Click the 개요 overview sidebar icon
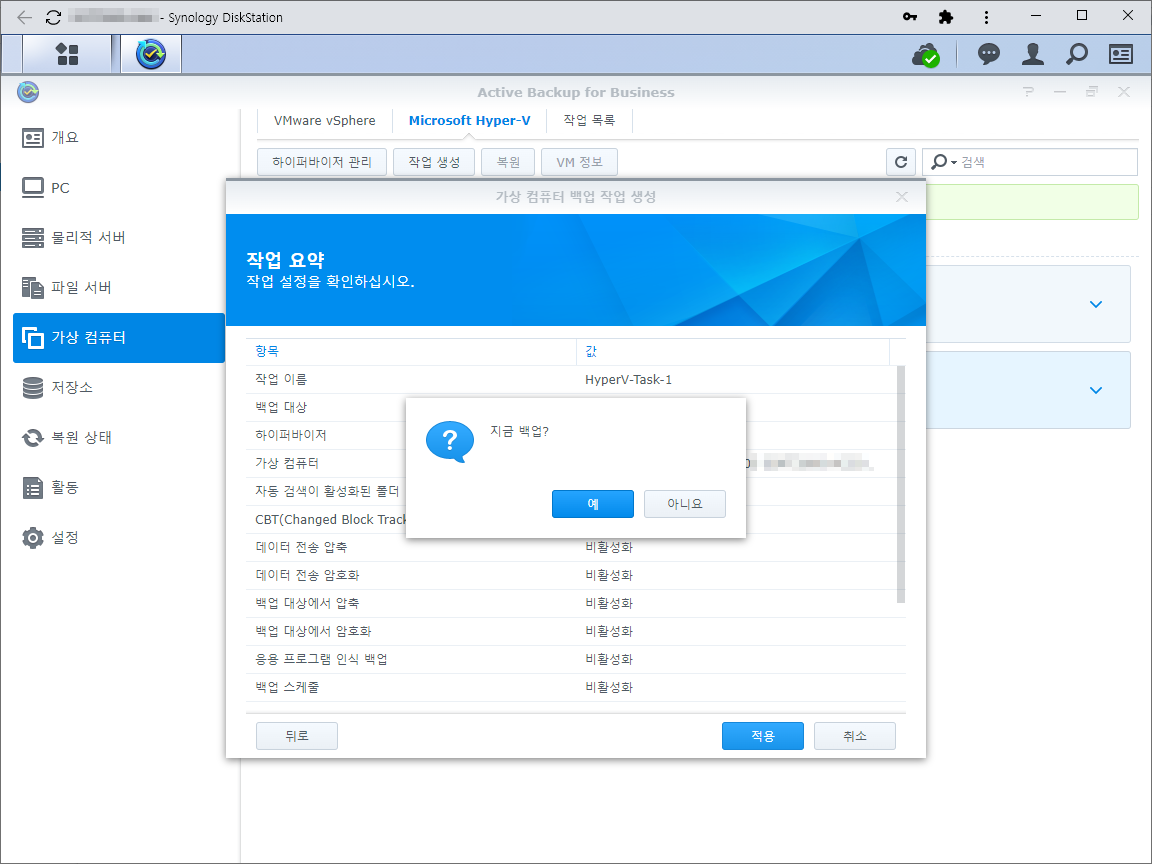 pyautogui.click(x=32, y=137)
